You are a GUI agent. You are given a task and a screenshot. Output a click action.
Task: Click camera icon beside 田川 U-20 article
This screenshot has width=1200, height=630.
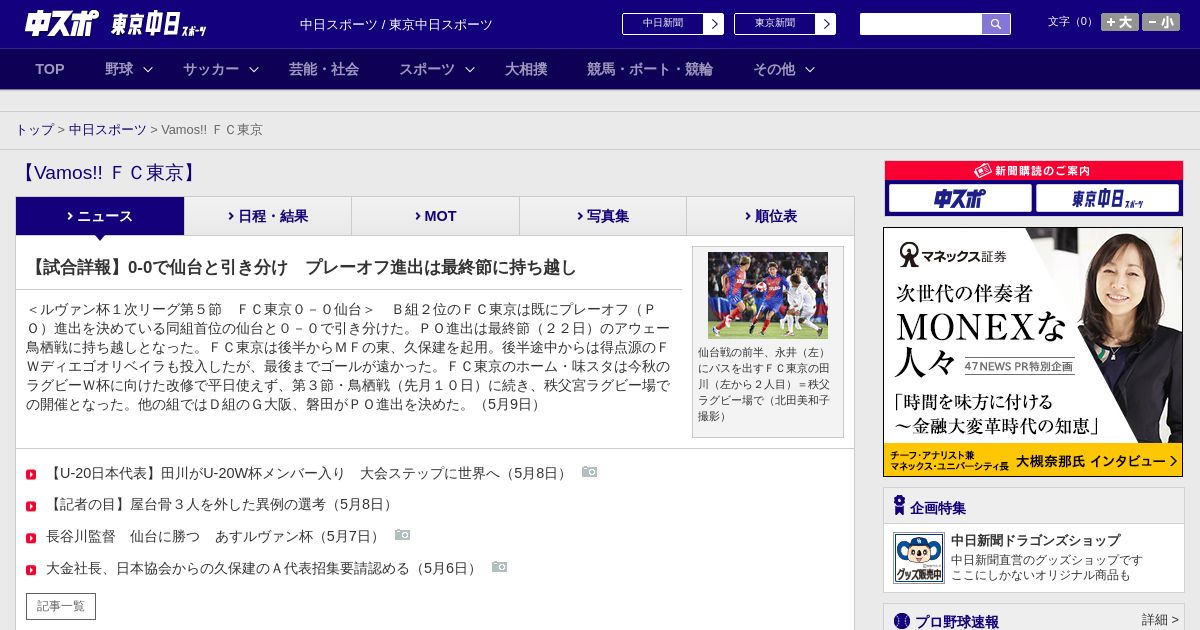[590, 472]
